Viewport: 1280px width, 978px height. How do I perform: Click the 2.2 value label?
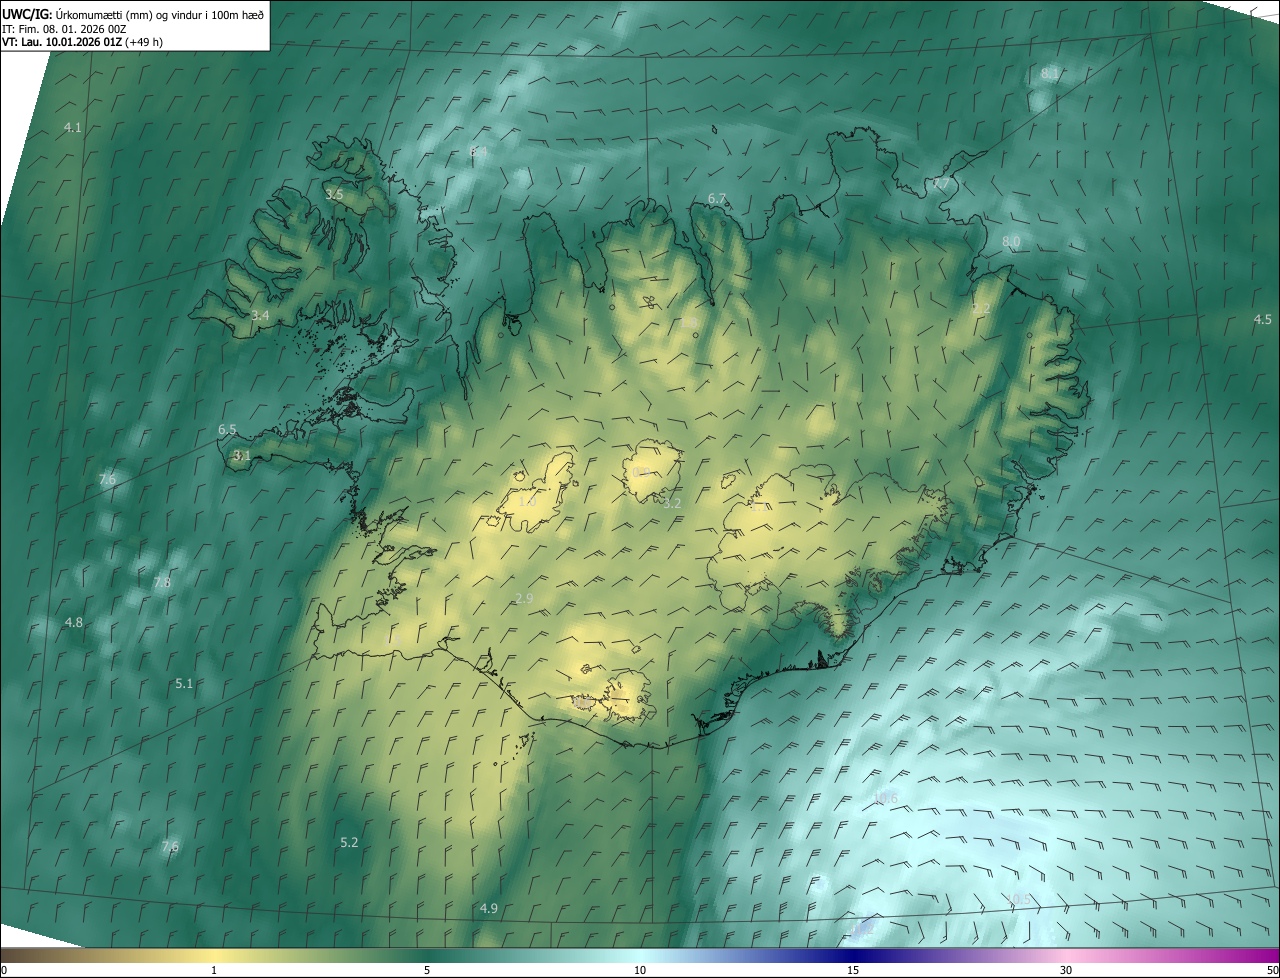(981, 309)
